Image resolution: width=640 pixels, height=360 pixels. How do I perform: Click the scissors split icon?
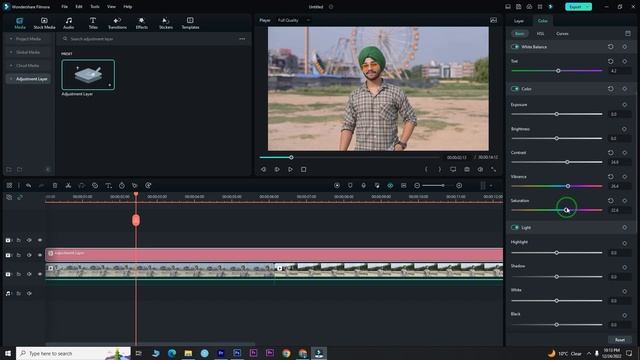68,185
